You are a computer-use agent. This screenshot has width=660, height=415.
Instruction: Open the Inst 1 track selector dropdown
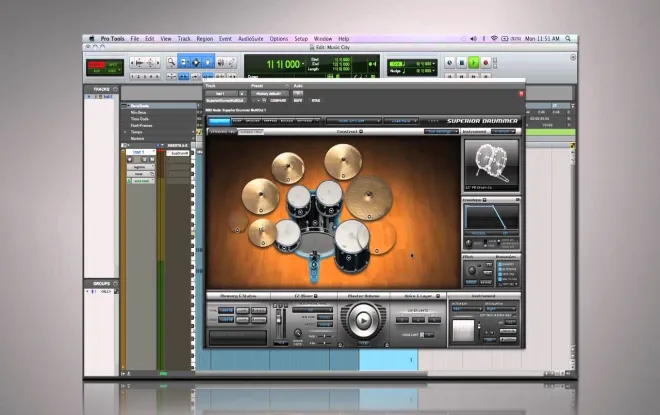[221, 93]
